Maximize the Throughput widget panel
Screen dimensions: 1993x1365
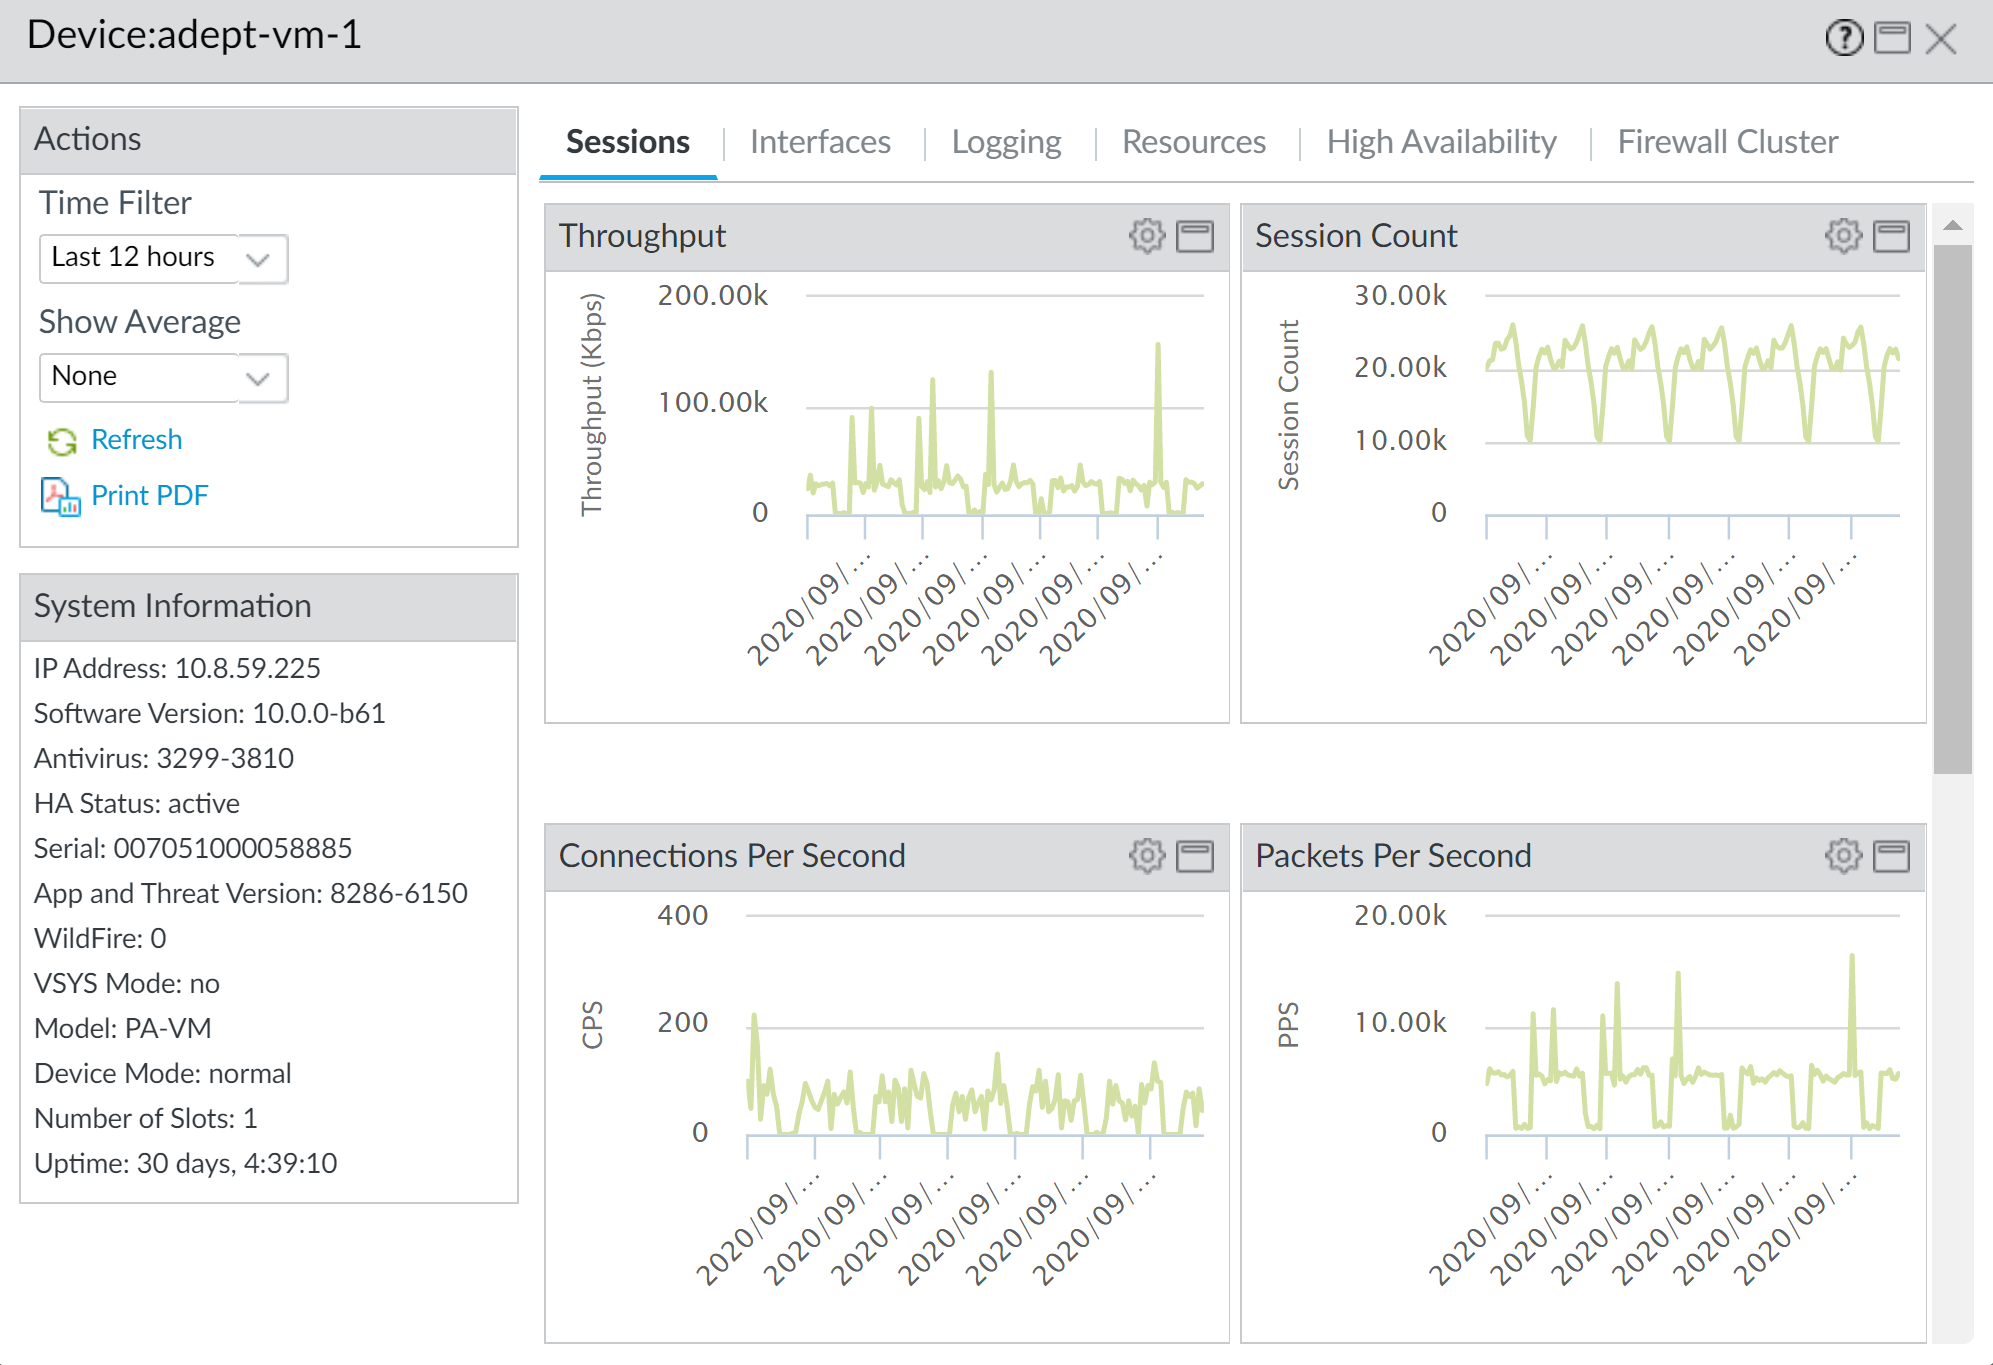[1195, 236]
